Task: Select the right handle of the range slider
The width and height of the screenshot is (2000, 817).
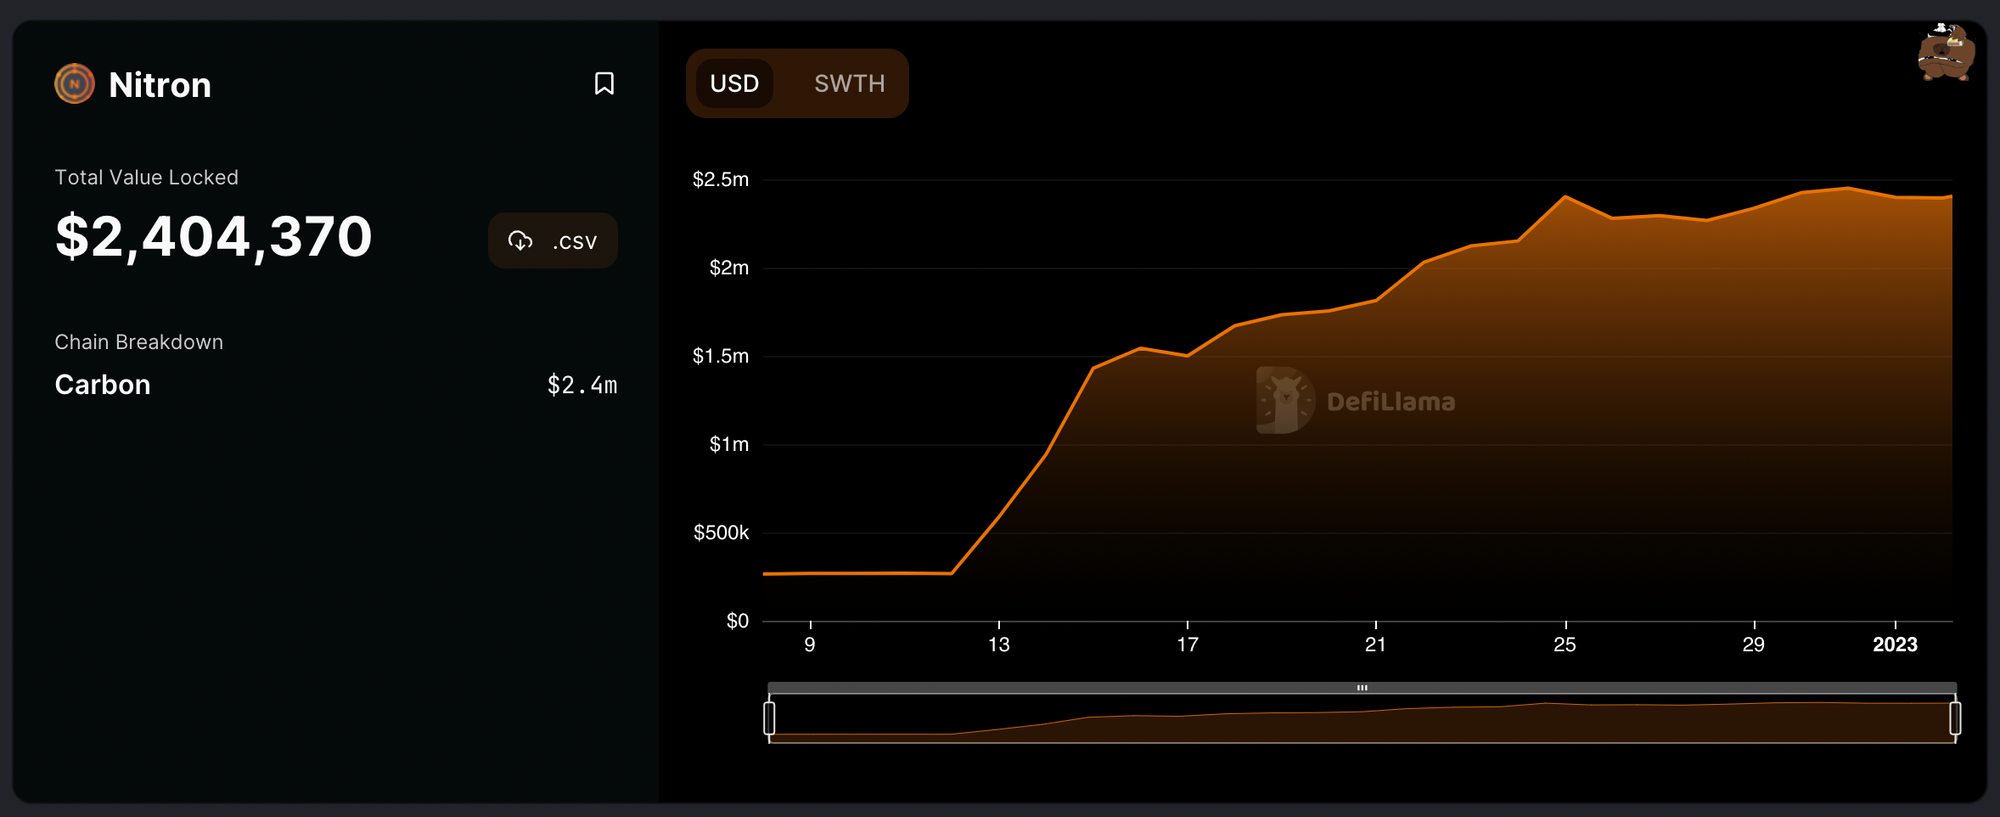Action: pyautogui.click(x=1955, y=718)
